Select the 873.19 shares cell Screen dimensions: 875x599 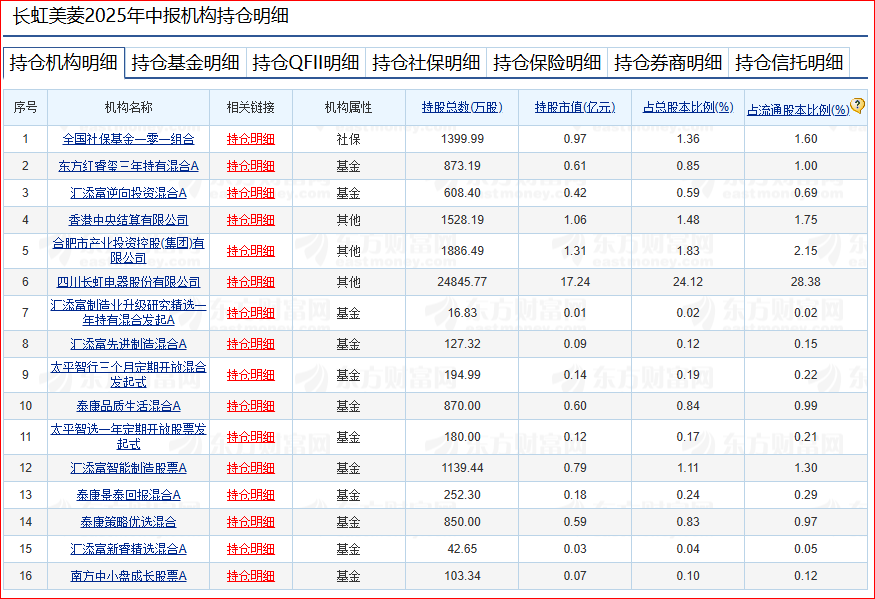point(462,166)
